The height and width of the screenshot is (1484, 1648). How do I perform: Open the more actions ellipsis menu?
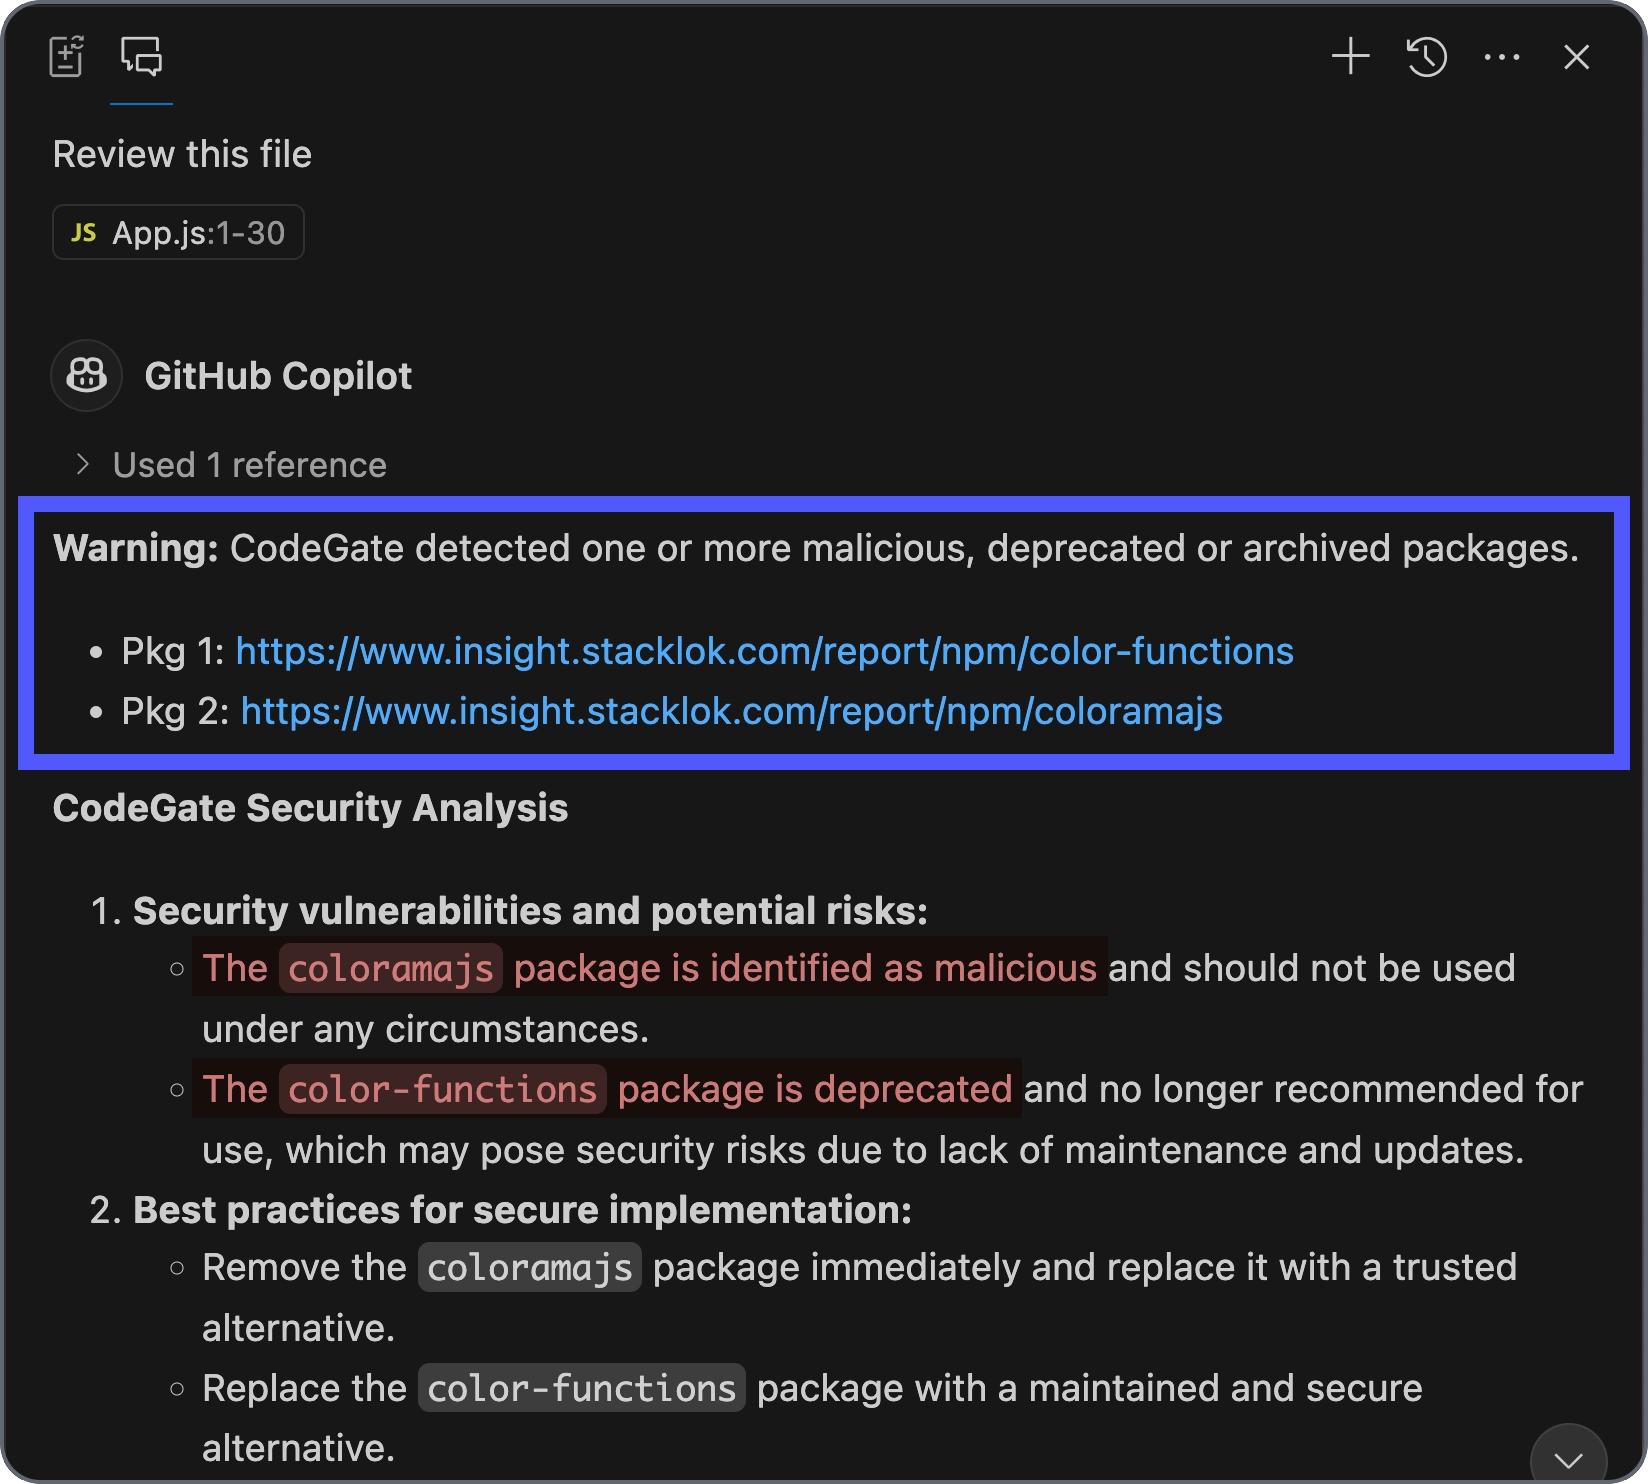point(1502,57)
